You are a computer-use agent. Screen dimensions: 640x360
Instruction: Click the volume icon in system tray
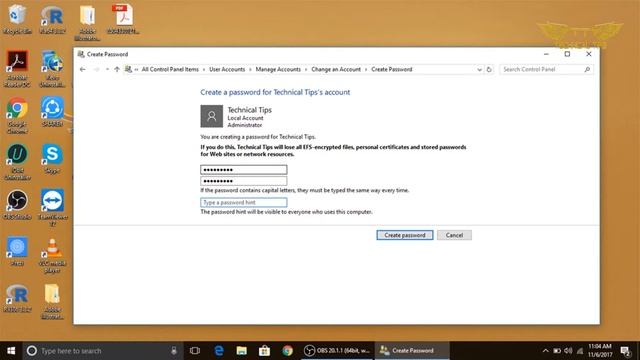[568, 351]
